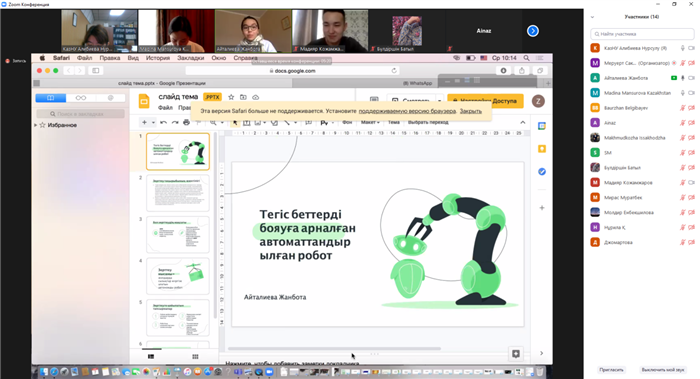The height and width of the screenshot is (379, 700).
Task: Open the Вид menu
Action: point(133,58)
